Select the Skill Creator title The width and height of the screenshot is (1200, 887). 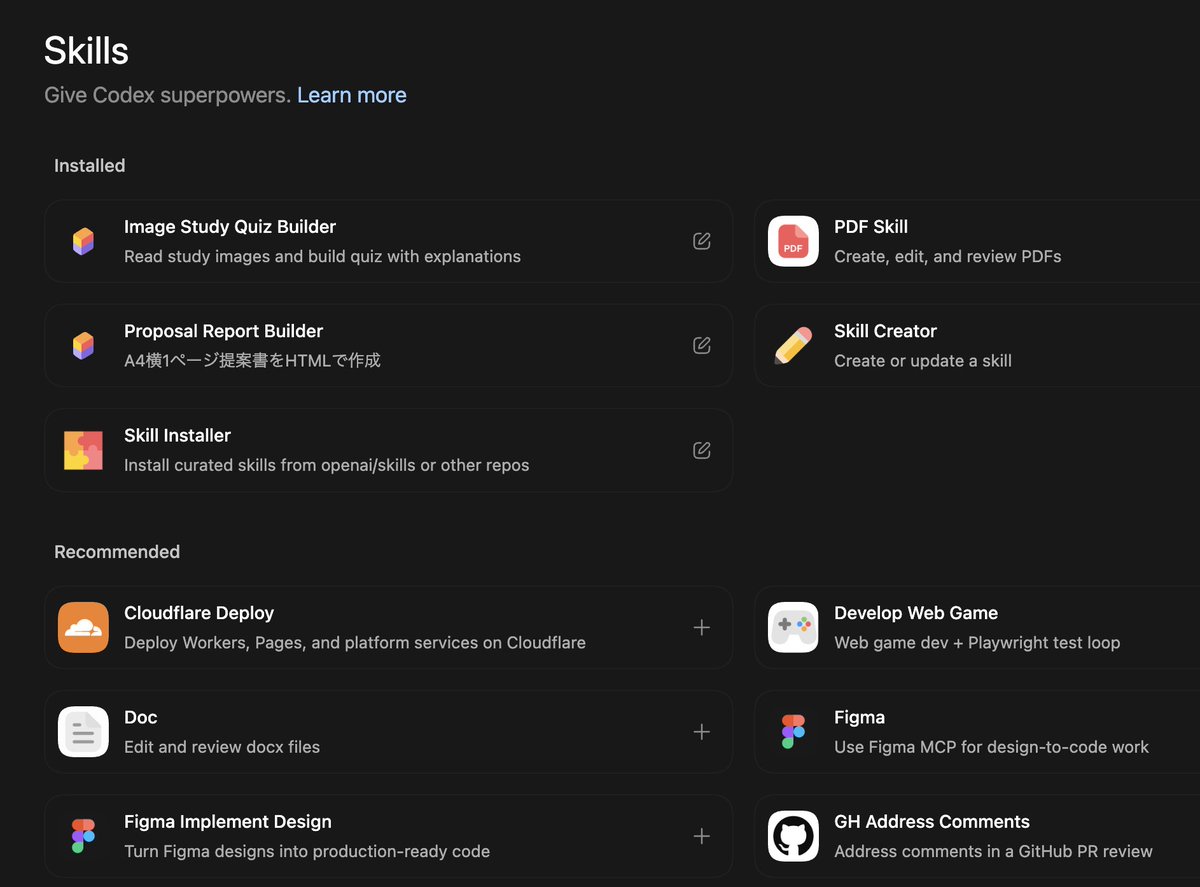coord(885,331)
